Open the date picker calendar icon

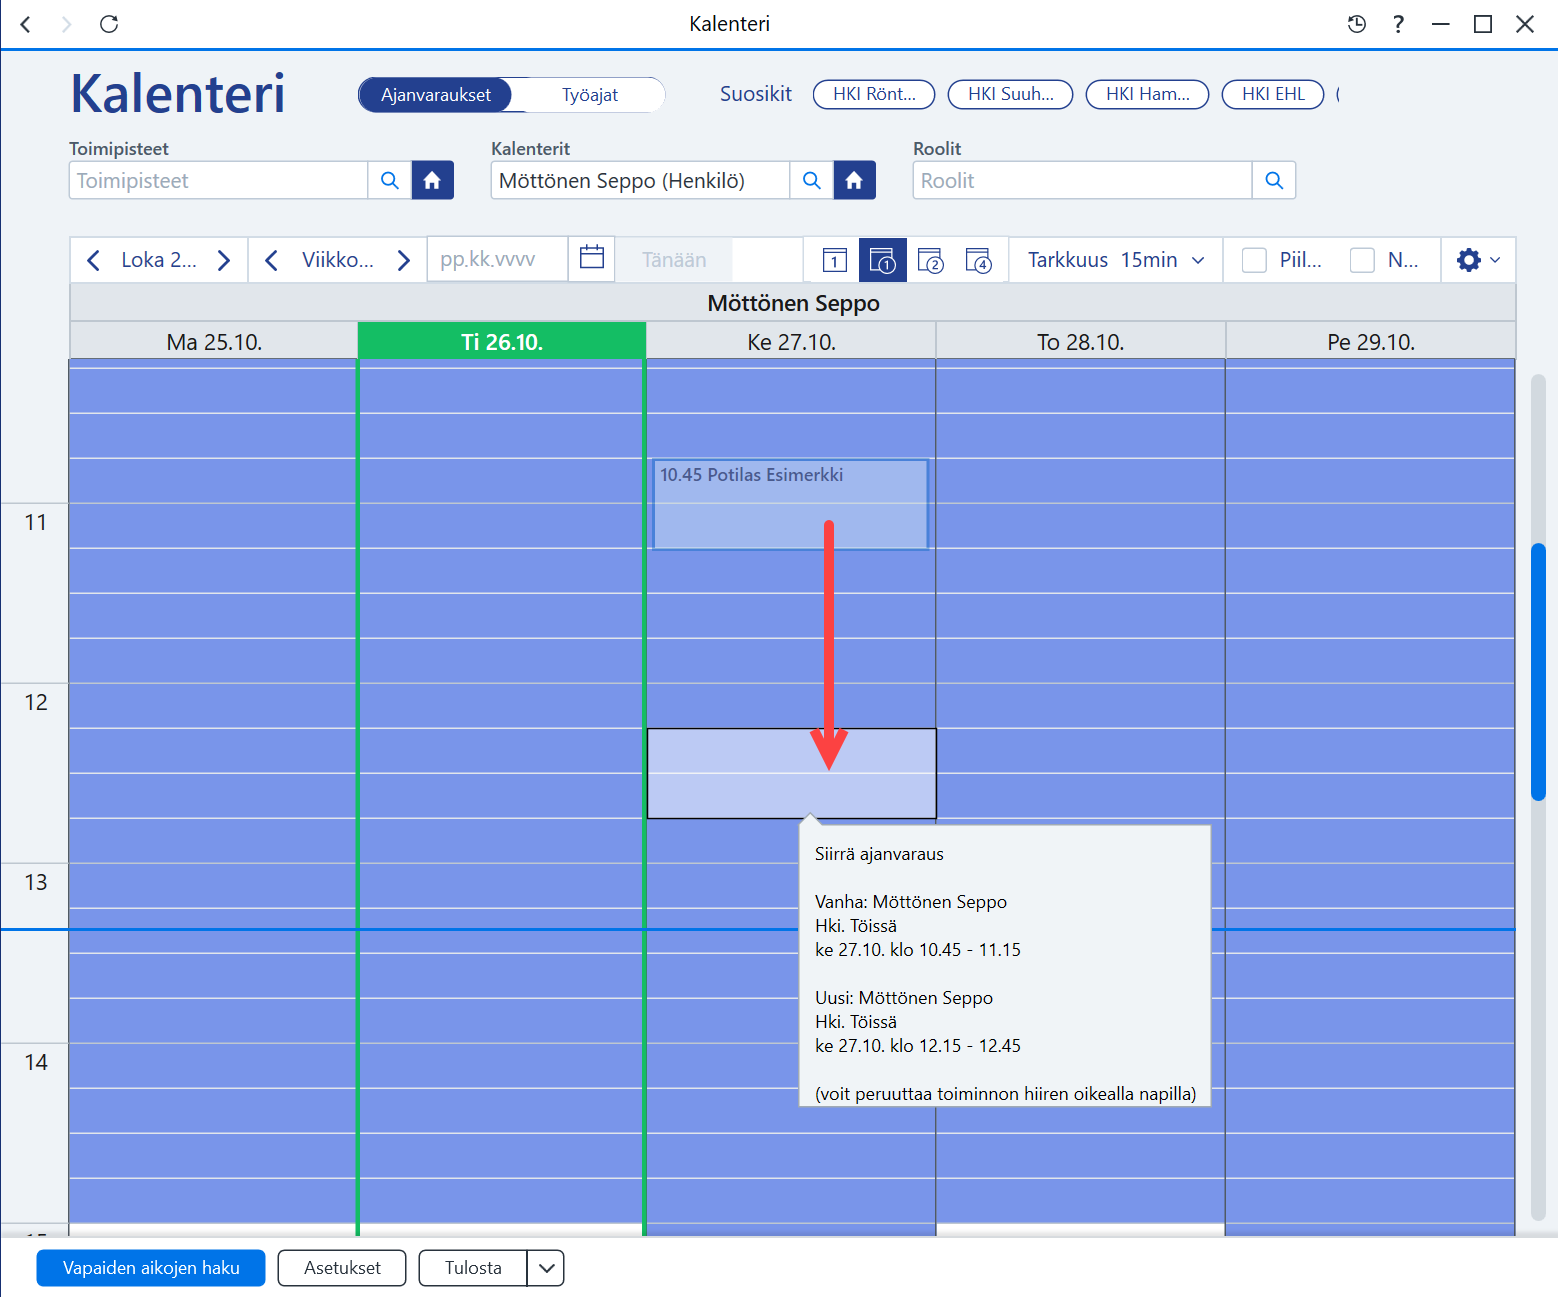592,259
